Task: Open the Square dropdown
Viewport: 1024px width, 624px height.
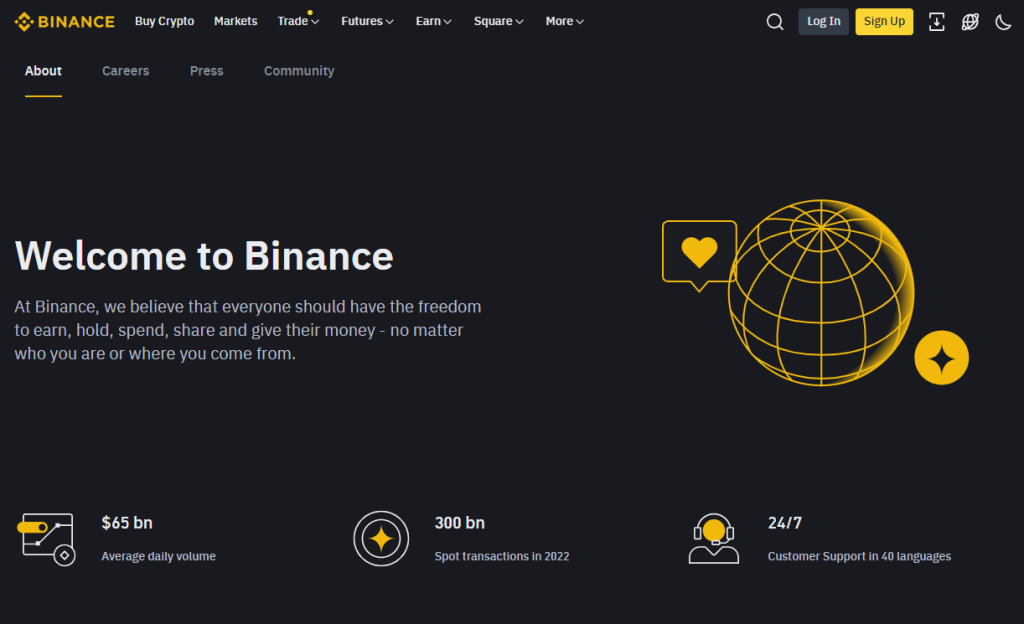Action: [497, 21]
